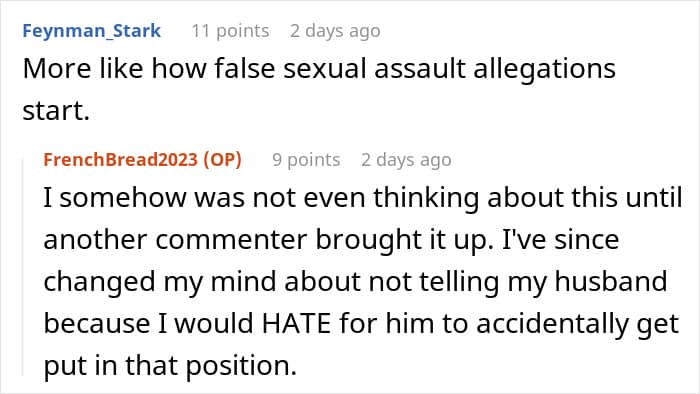700x394 pixels.
Task: Click the 11 points score
Action: pos(230,31)
